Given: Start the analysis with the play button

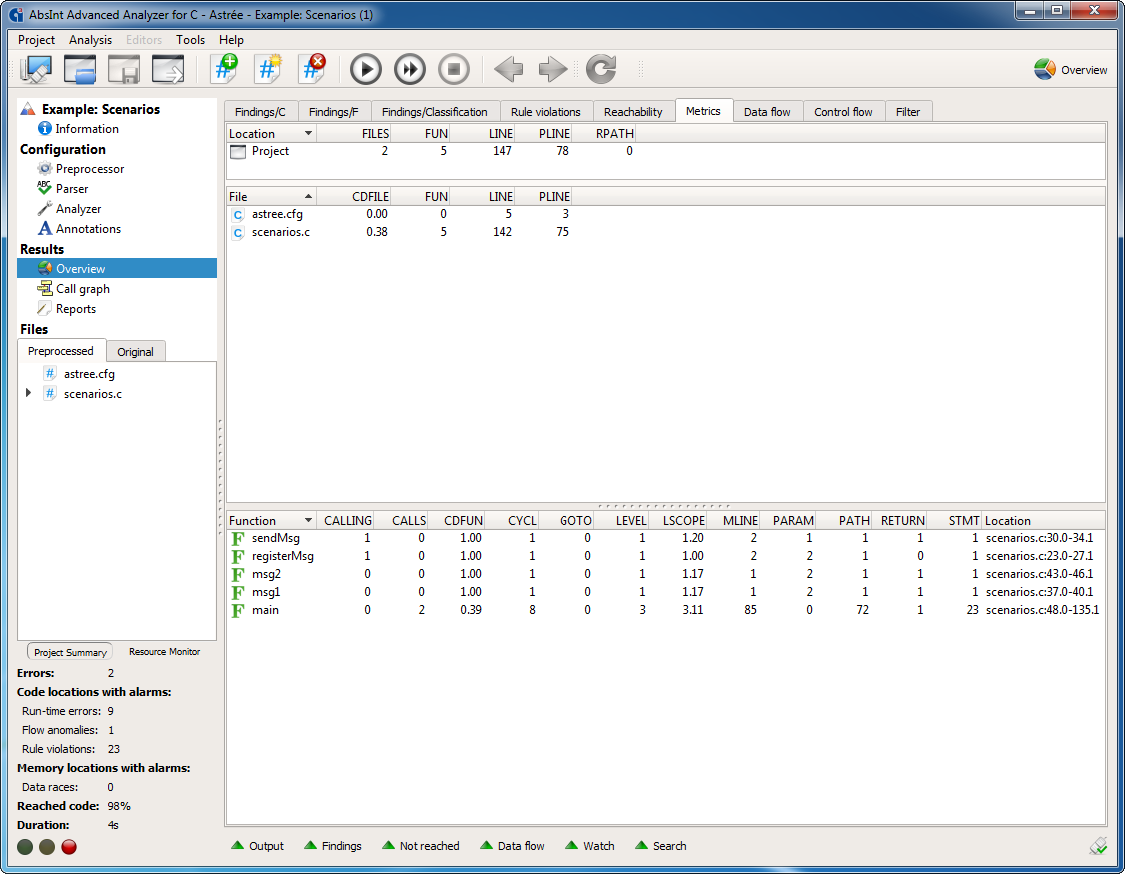Looking at the screenshot, I should [x=366, y=70].
